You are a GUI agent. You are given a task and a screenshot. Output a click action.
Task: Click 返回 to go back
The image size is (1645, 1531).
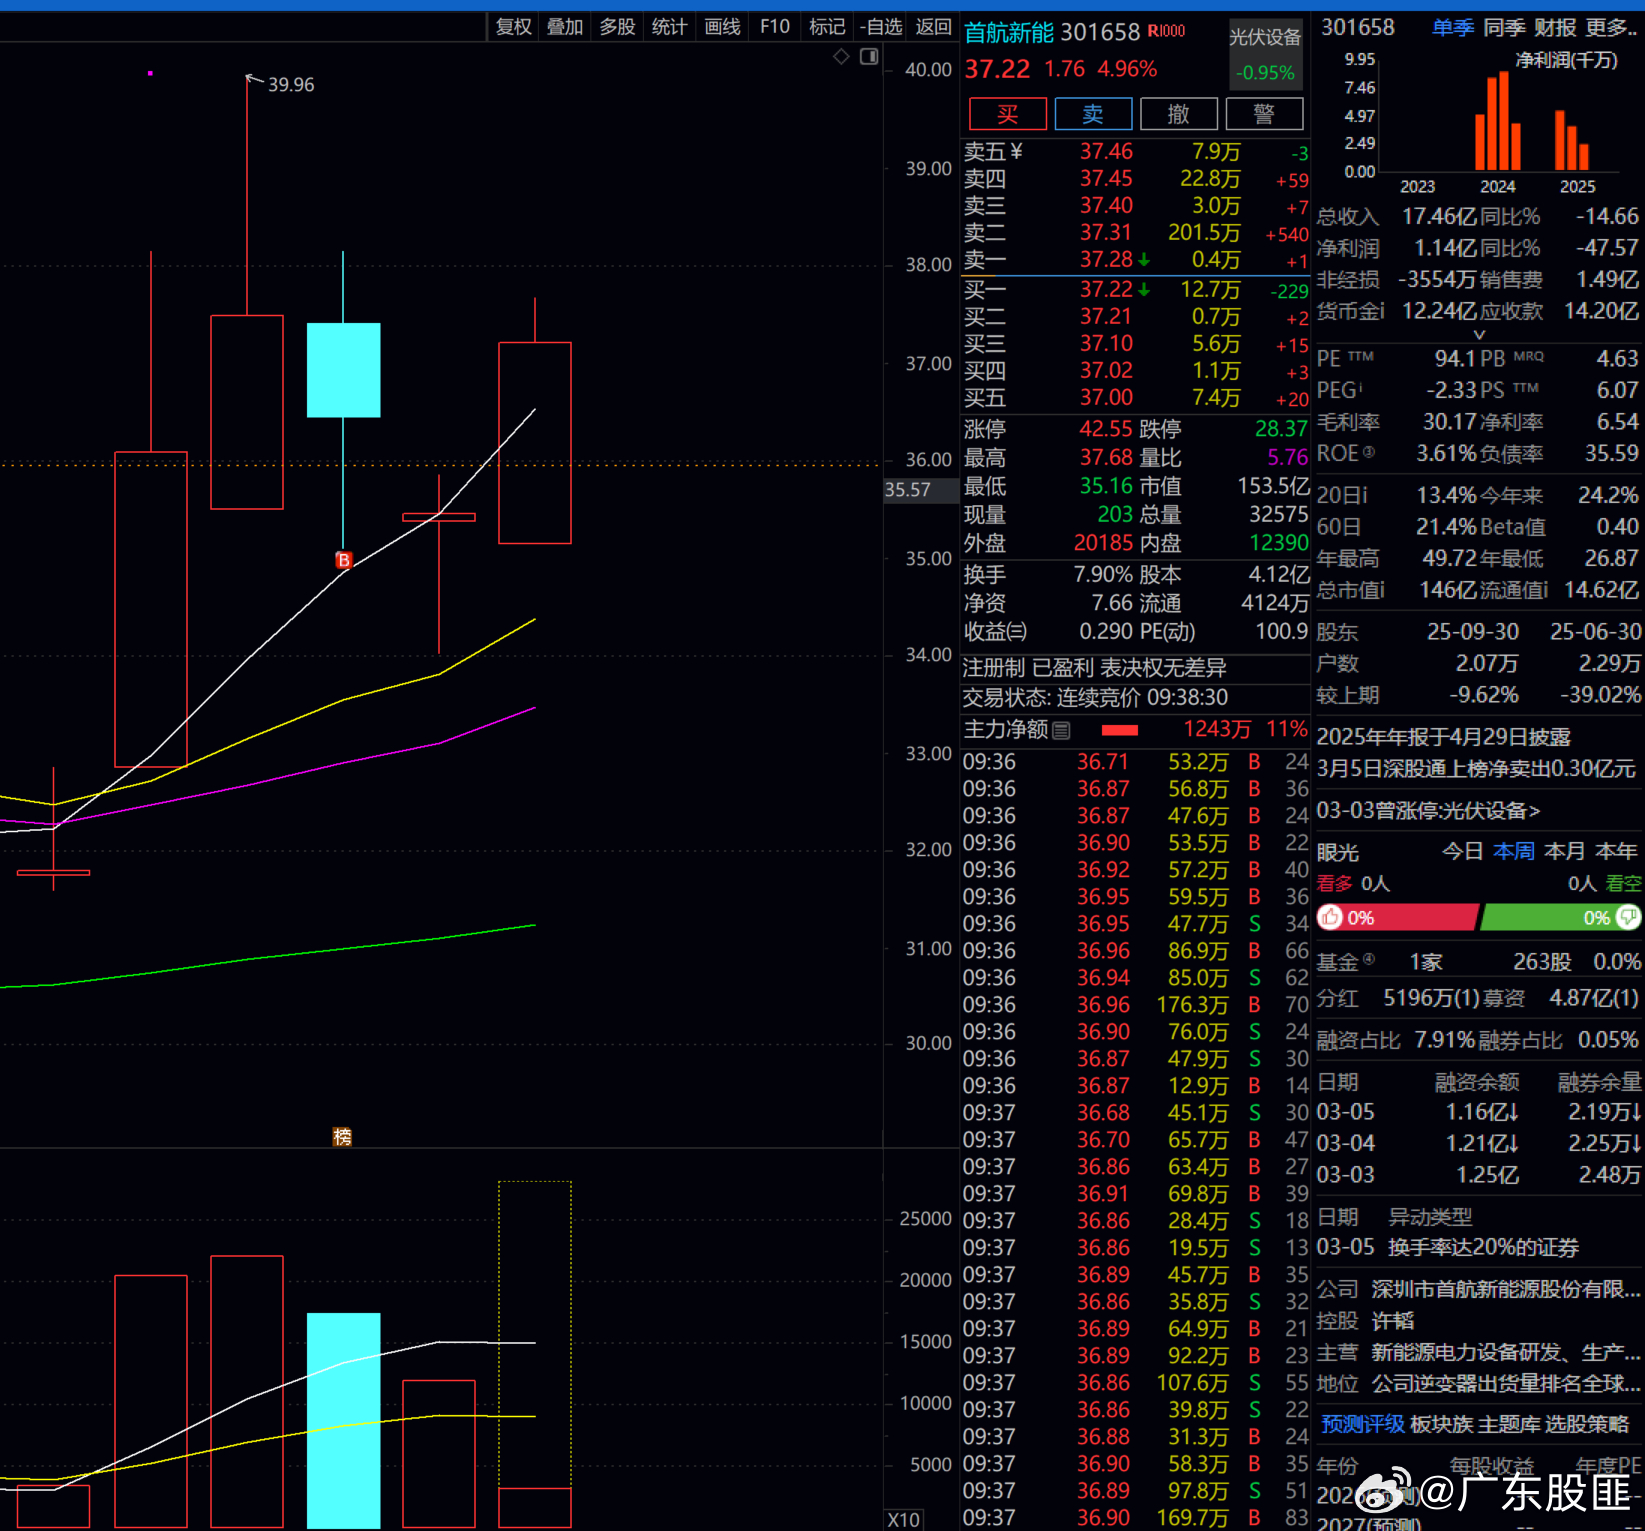pyautogui.click(x=934, y=27)
